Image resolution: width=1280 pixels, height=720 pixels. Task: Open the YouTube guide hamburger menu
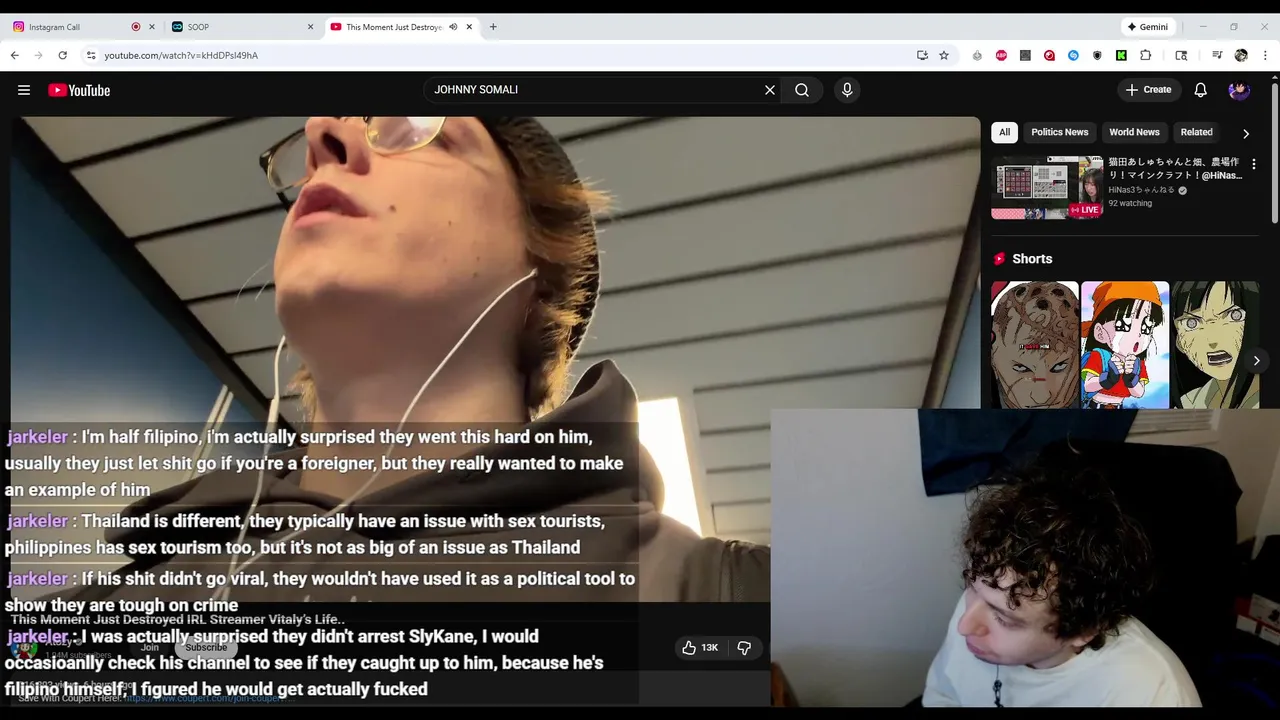point(24,90)
